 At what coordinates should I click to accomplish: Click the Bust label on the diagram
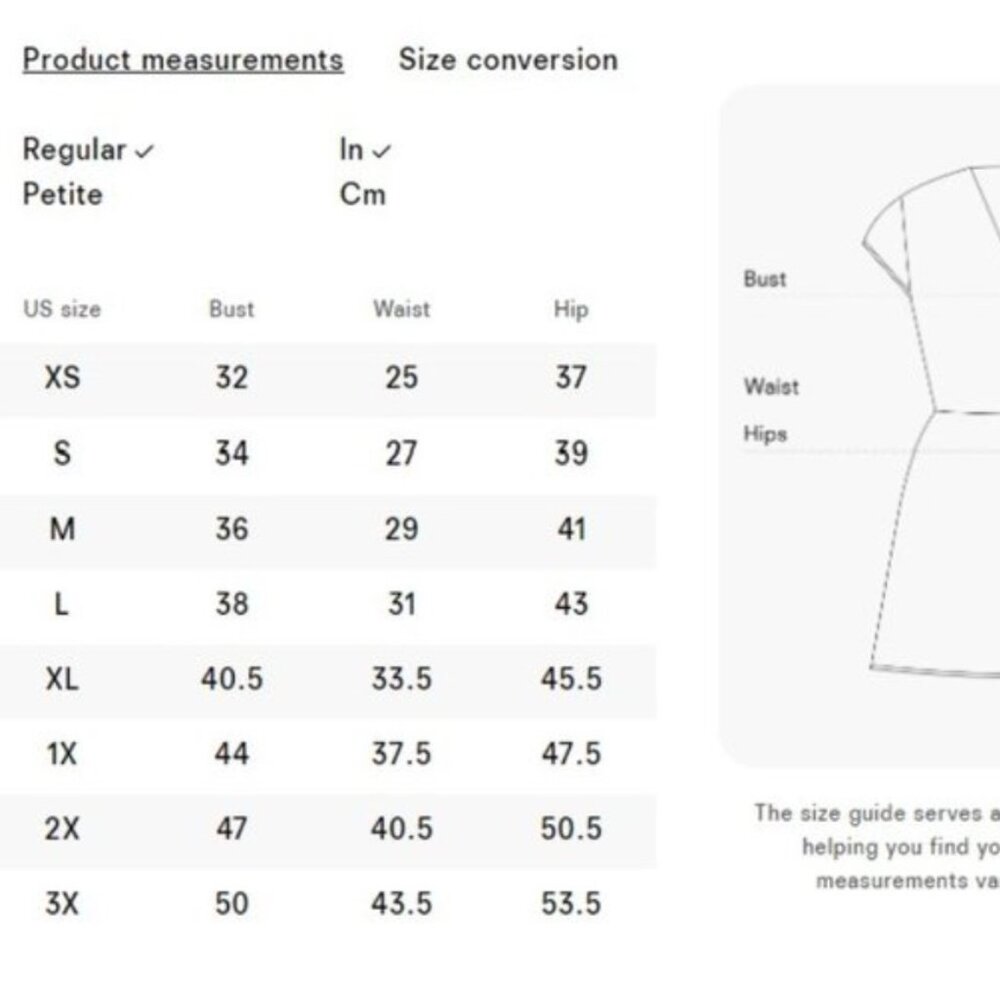[x=766, y=280]
